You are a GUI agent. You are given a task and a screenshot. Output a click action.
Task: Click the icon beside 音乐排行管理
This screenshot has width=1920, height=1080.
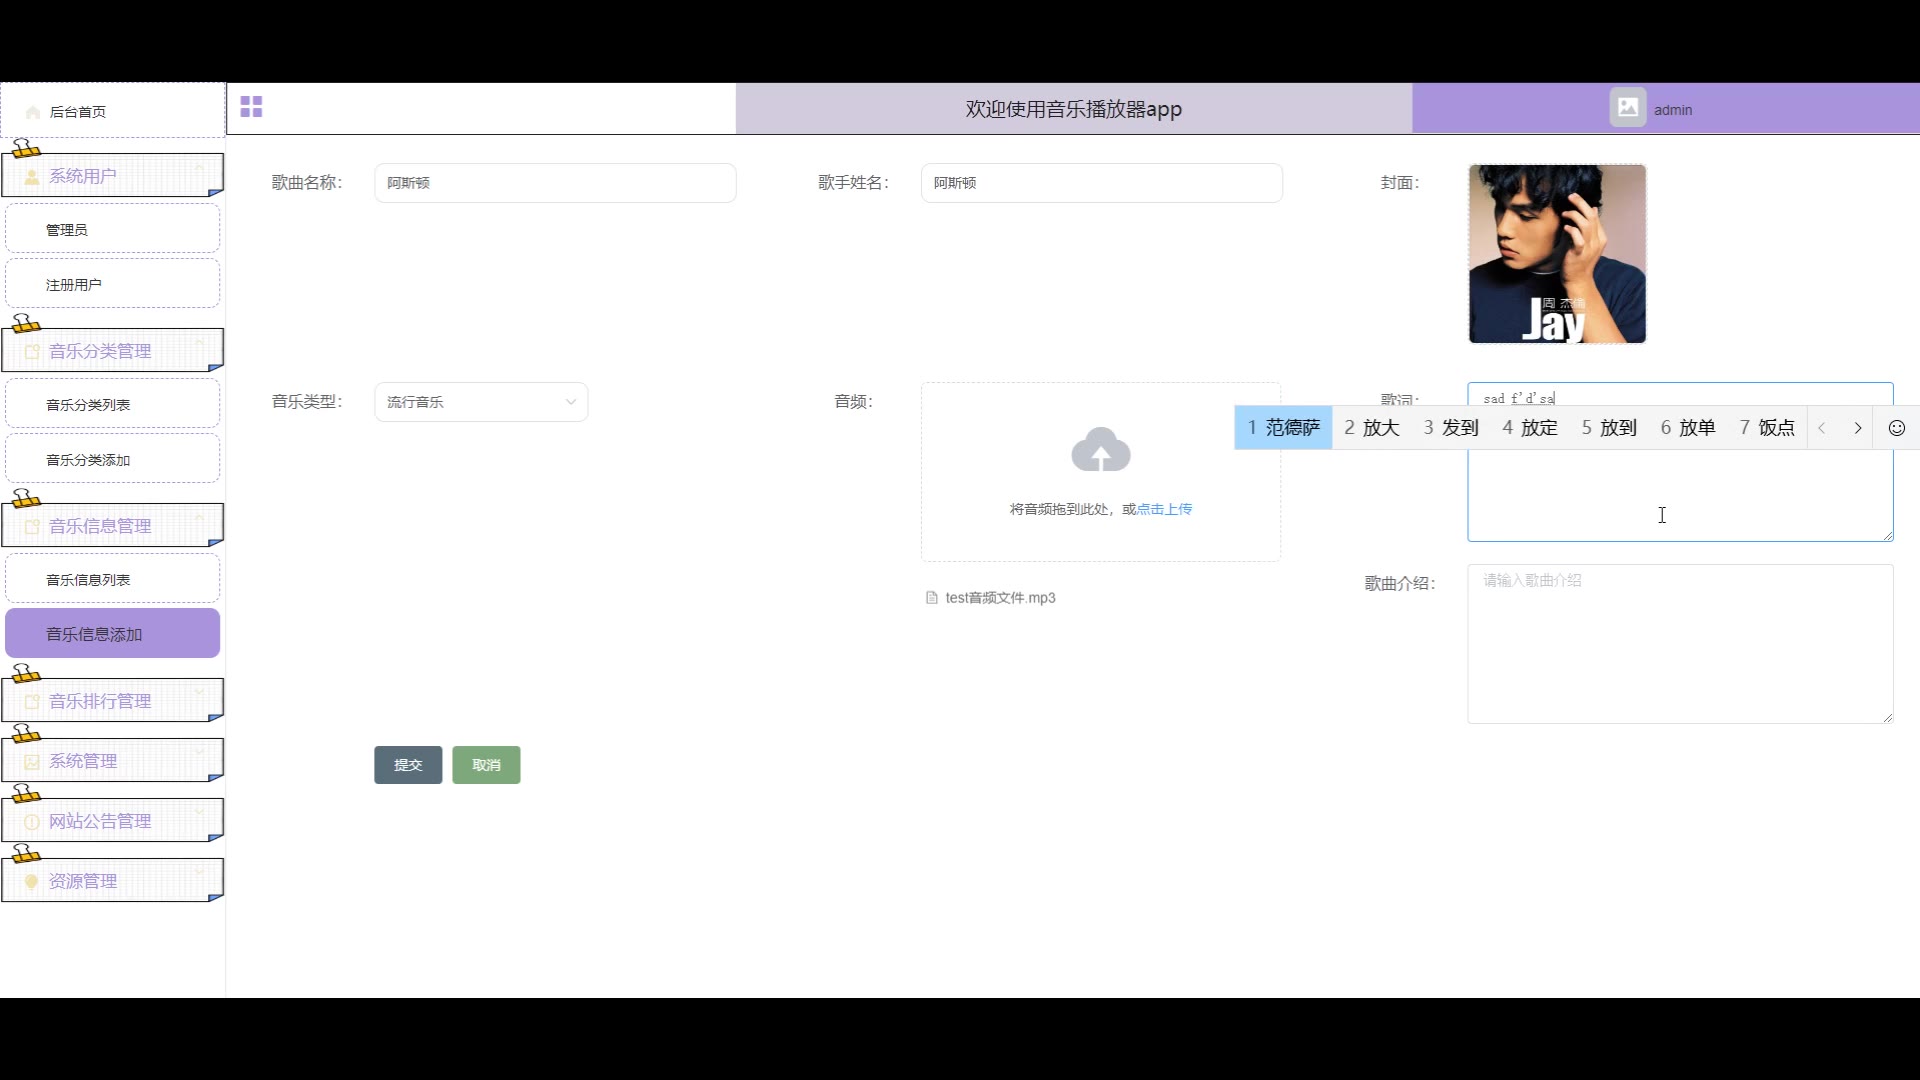pos(32,702)
